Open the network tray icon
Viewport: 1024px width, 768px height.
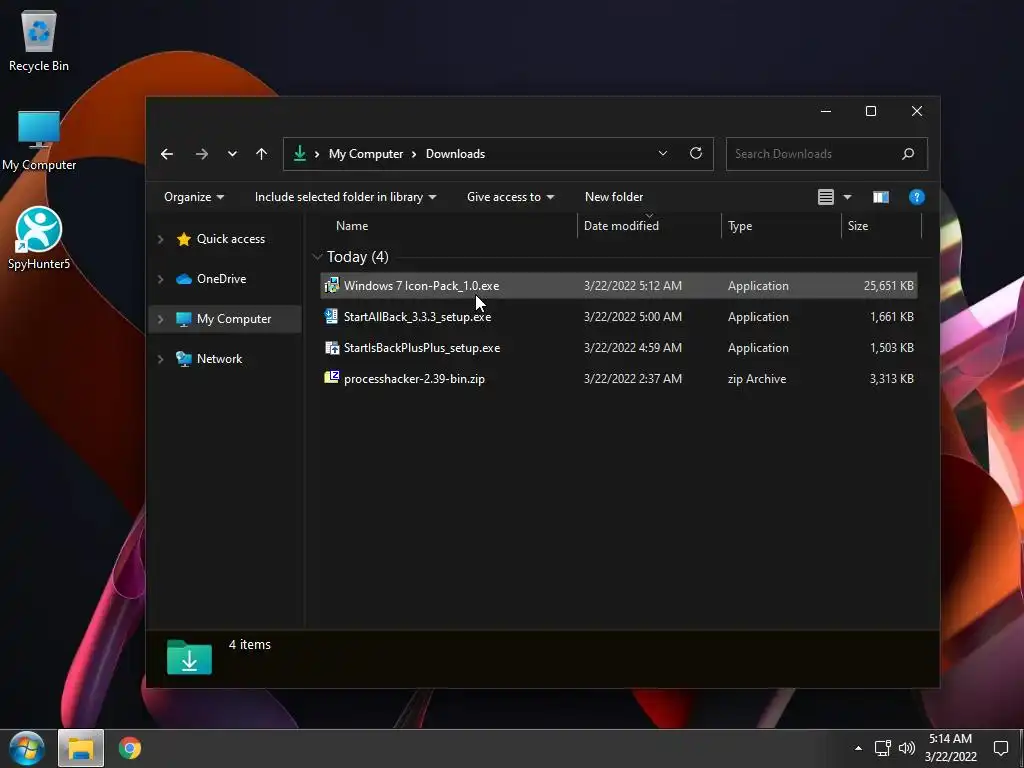pyautogui.click(x=882, y=748)
